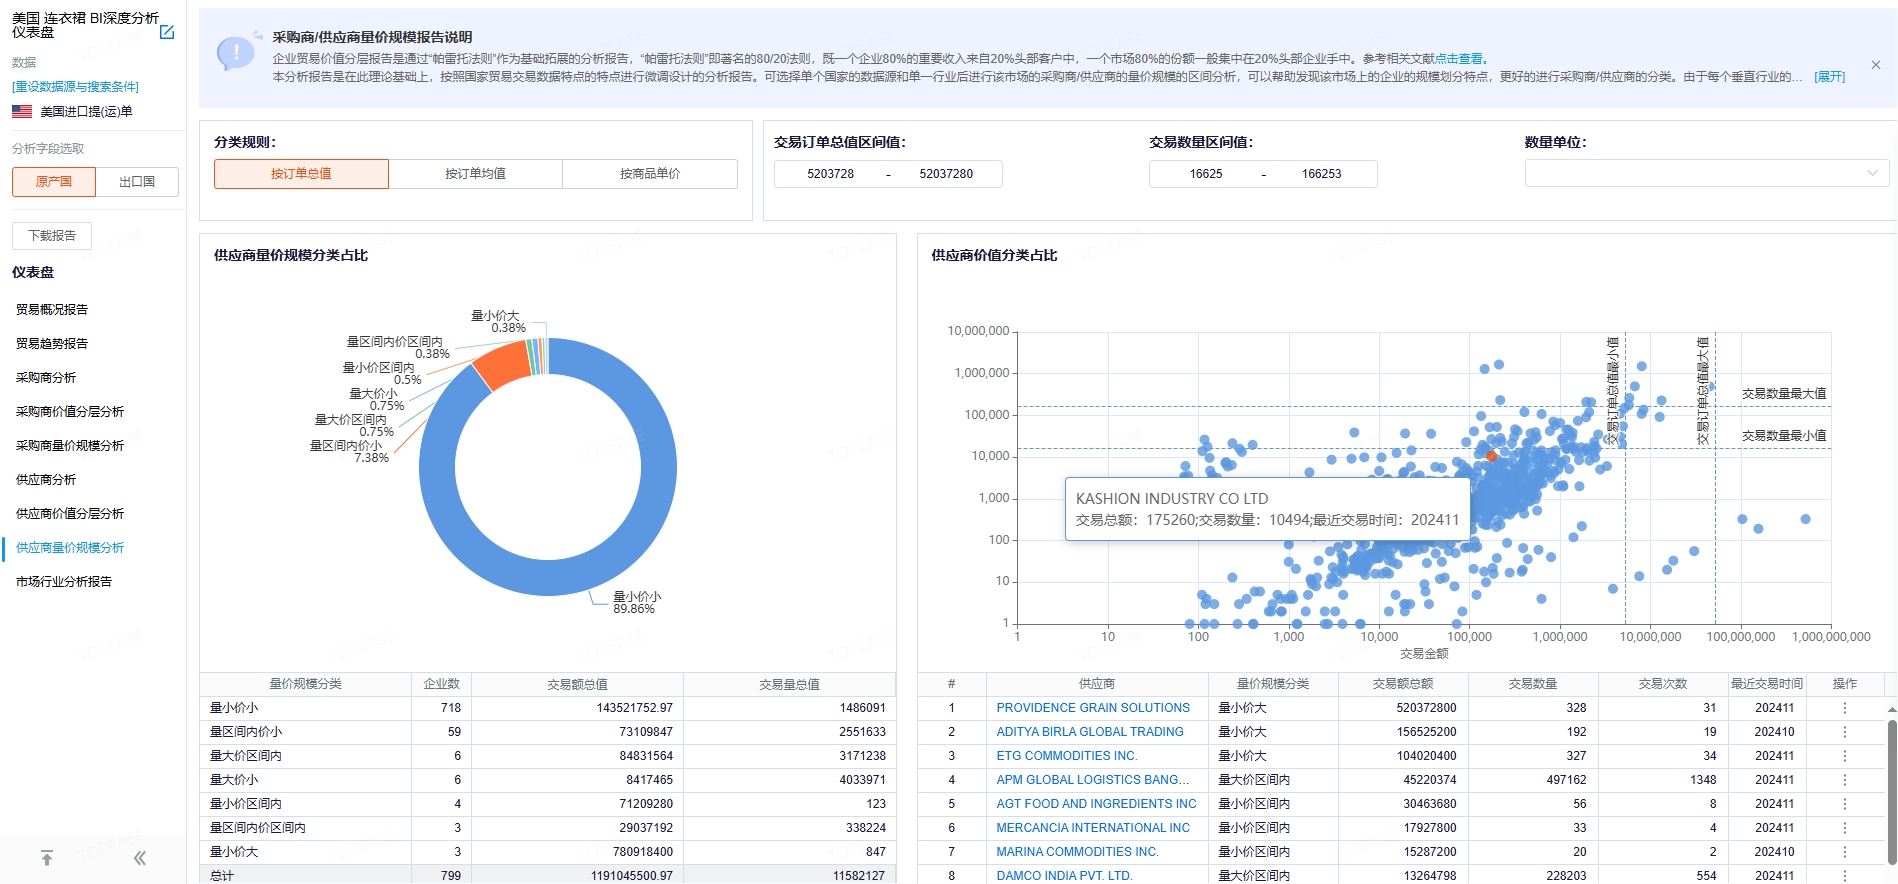Open the 数量单位 dropdown
The image size is (1898, 884).
coord(1707,174)
